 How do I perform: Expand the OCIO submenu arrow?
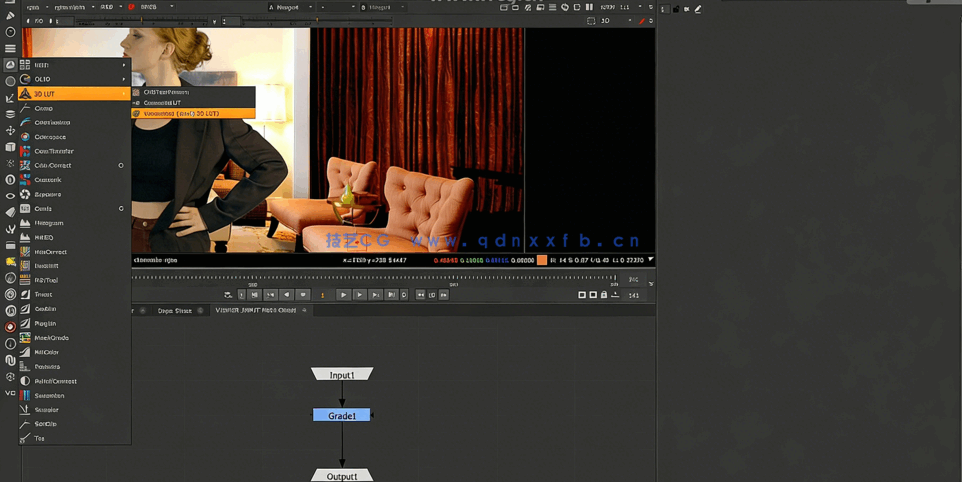(x=124, y=79)
